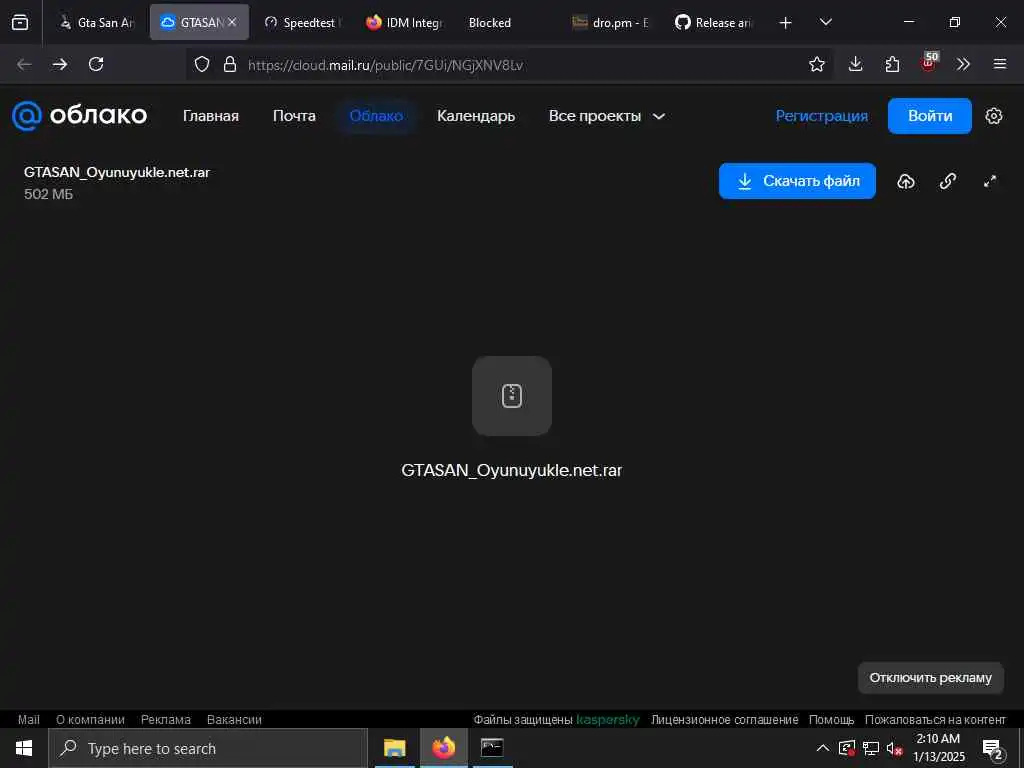Open cloud settings gear icon

[x=993, y=116]
